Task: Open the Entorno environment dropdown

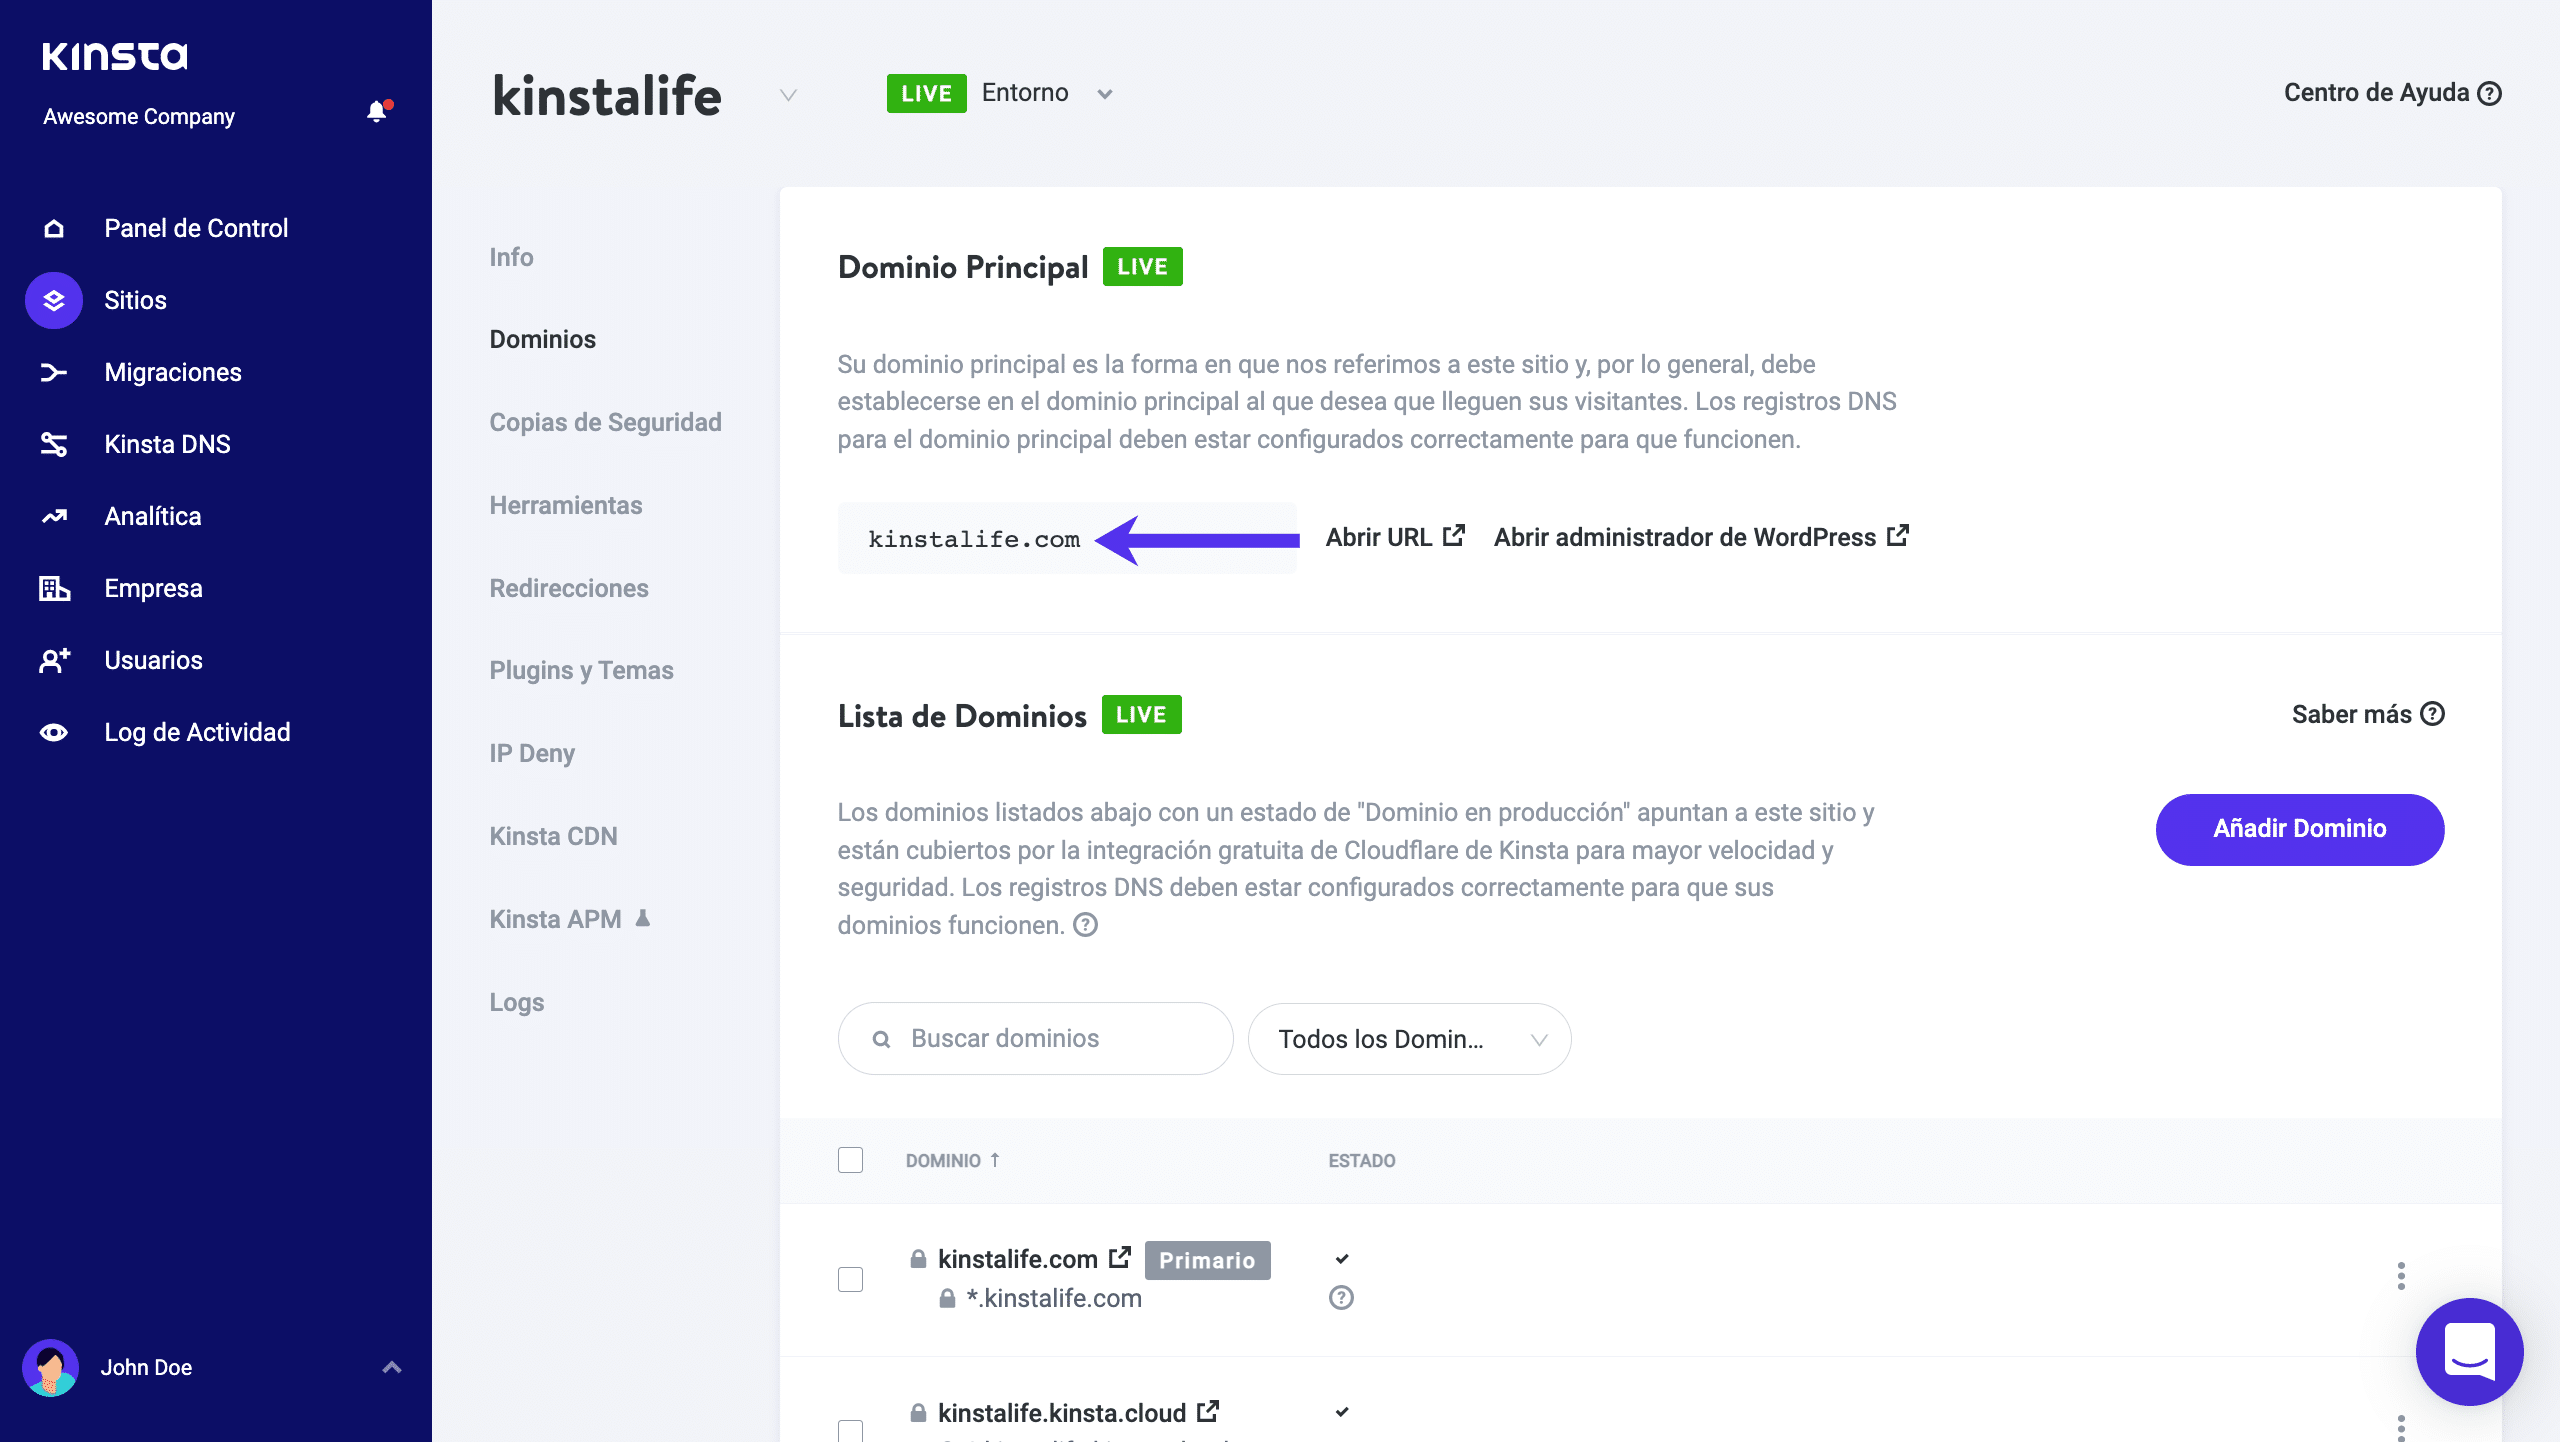Action: click(1104, 94)
